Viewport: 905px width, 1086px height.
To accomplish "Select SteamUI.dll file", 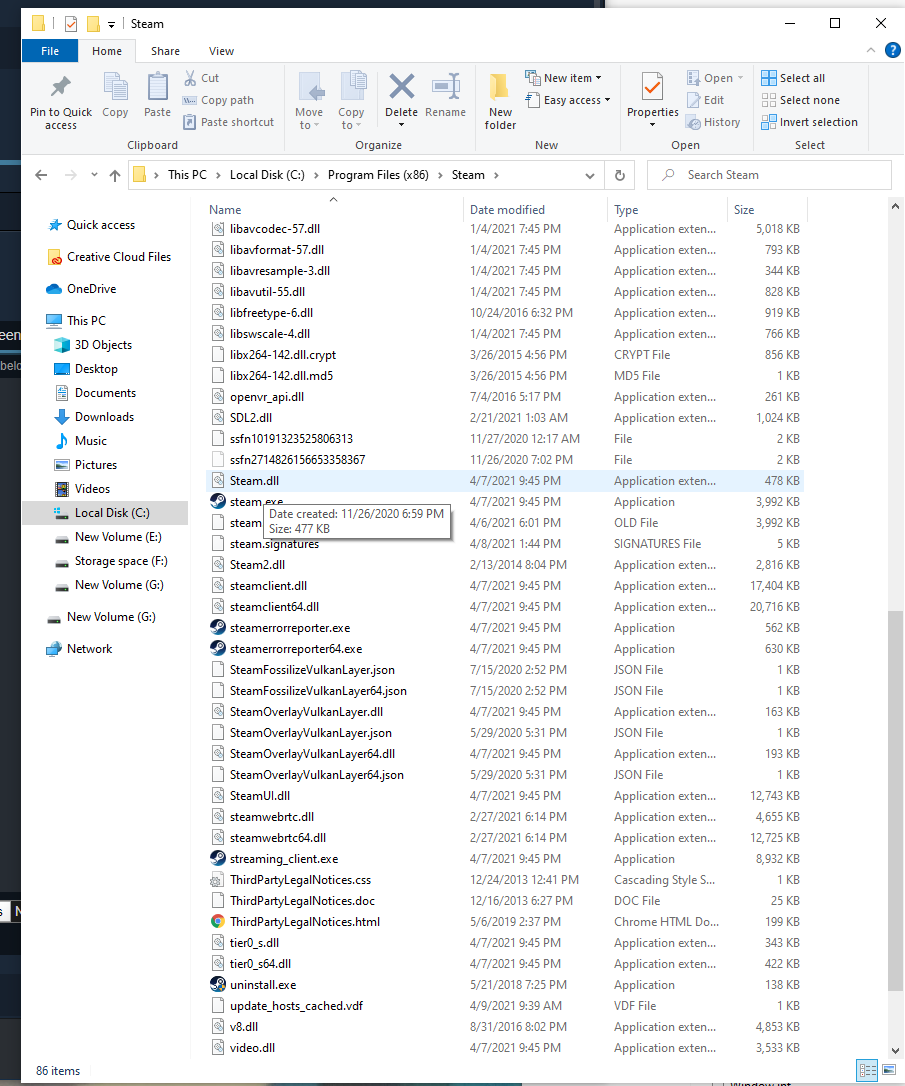I will pyautogui.click(x=505, y=796).
